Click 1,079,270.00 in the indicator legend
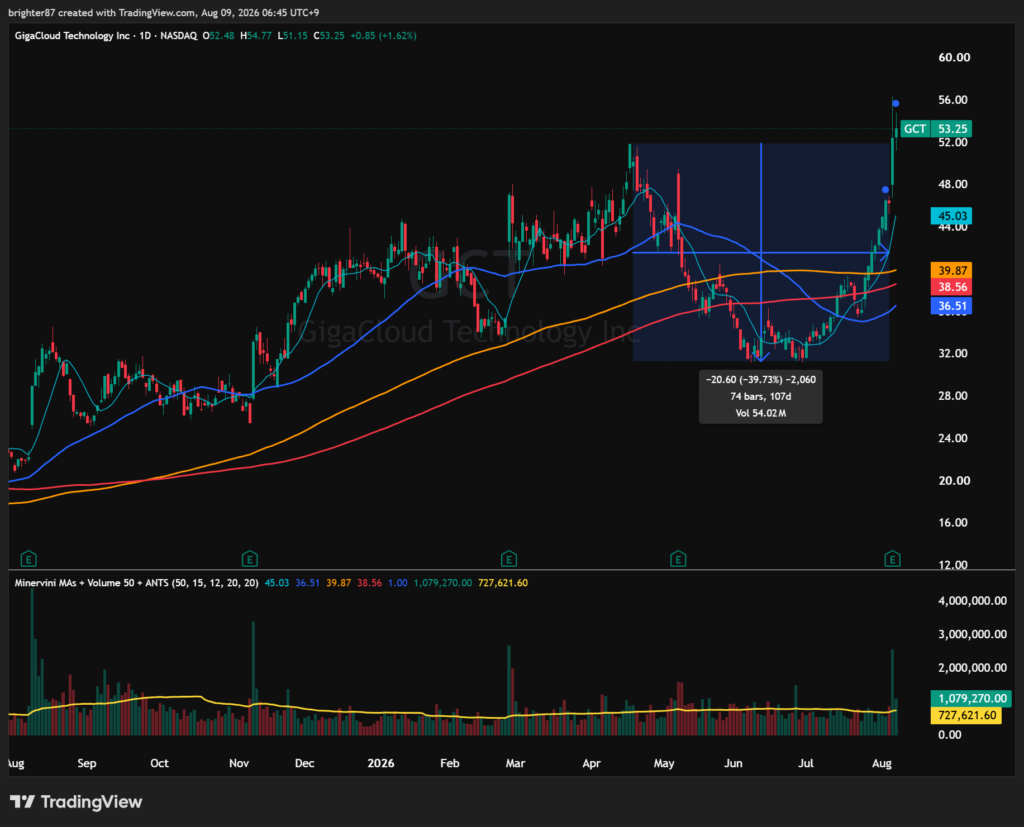 442,583
